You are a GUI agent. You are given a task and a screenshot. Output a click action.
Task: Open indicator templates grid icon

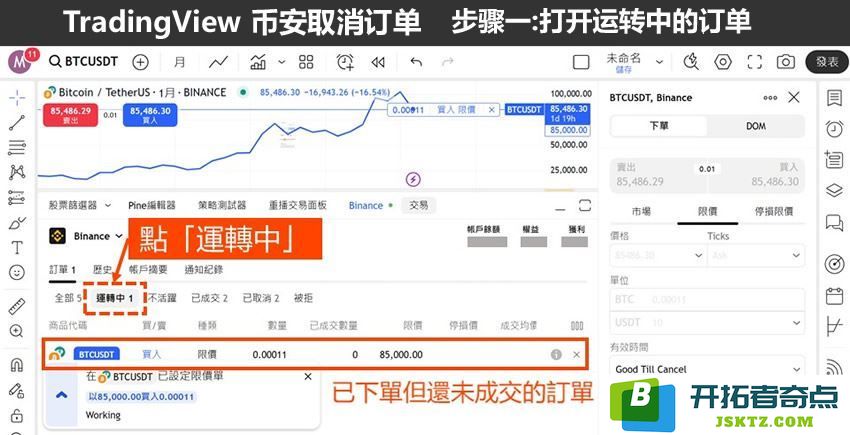point(306,62)
